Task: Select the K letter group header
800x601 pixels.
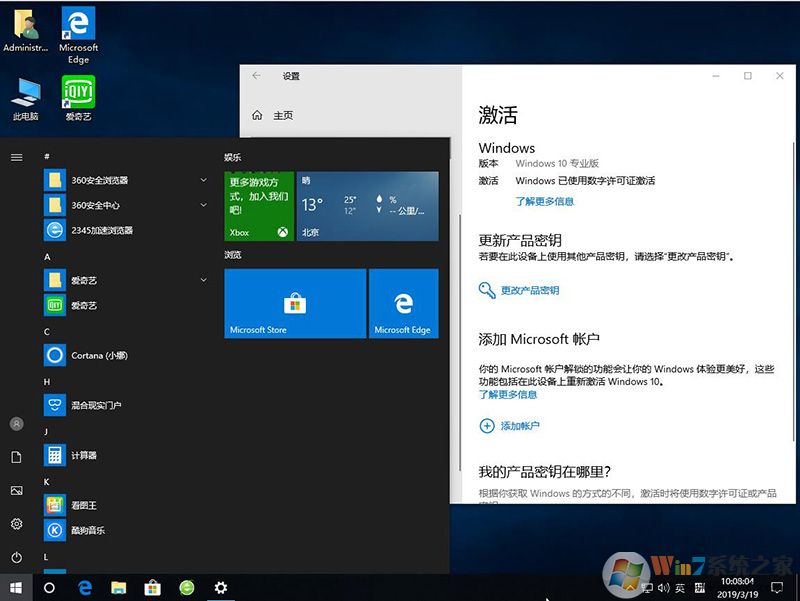Action: pos(46,482)
